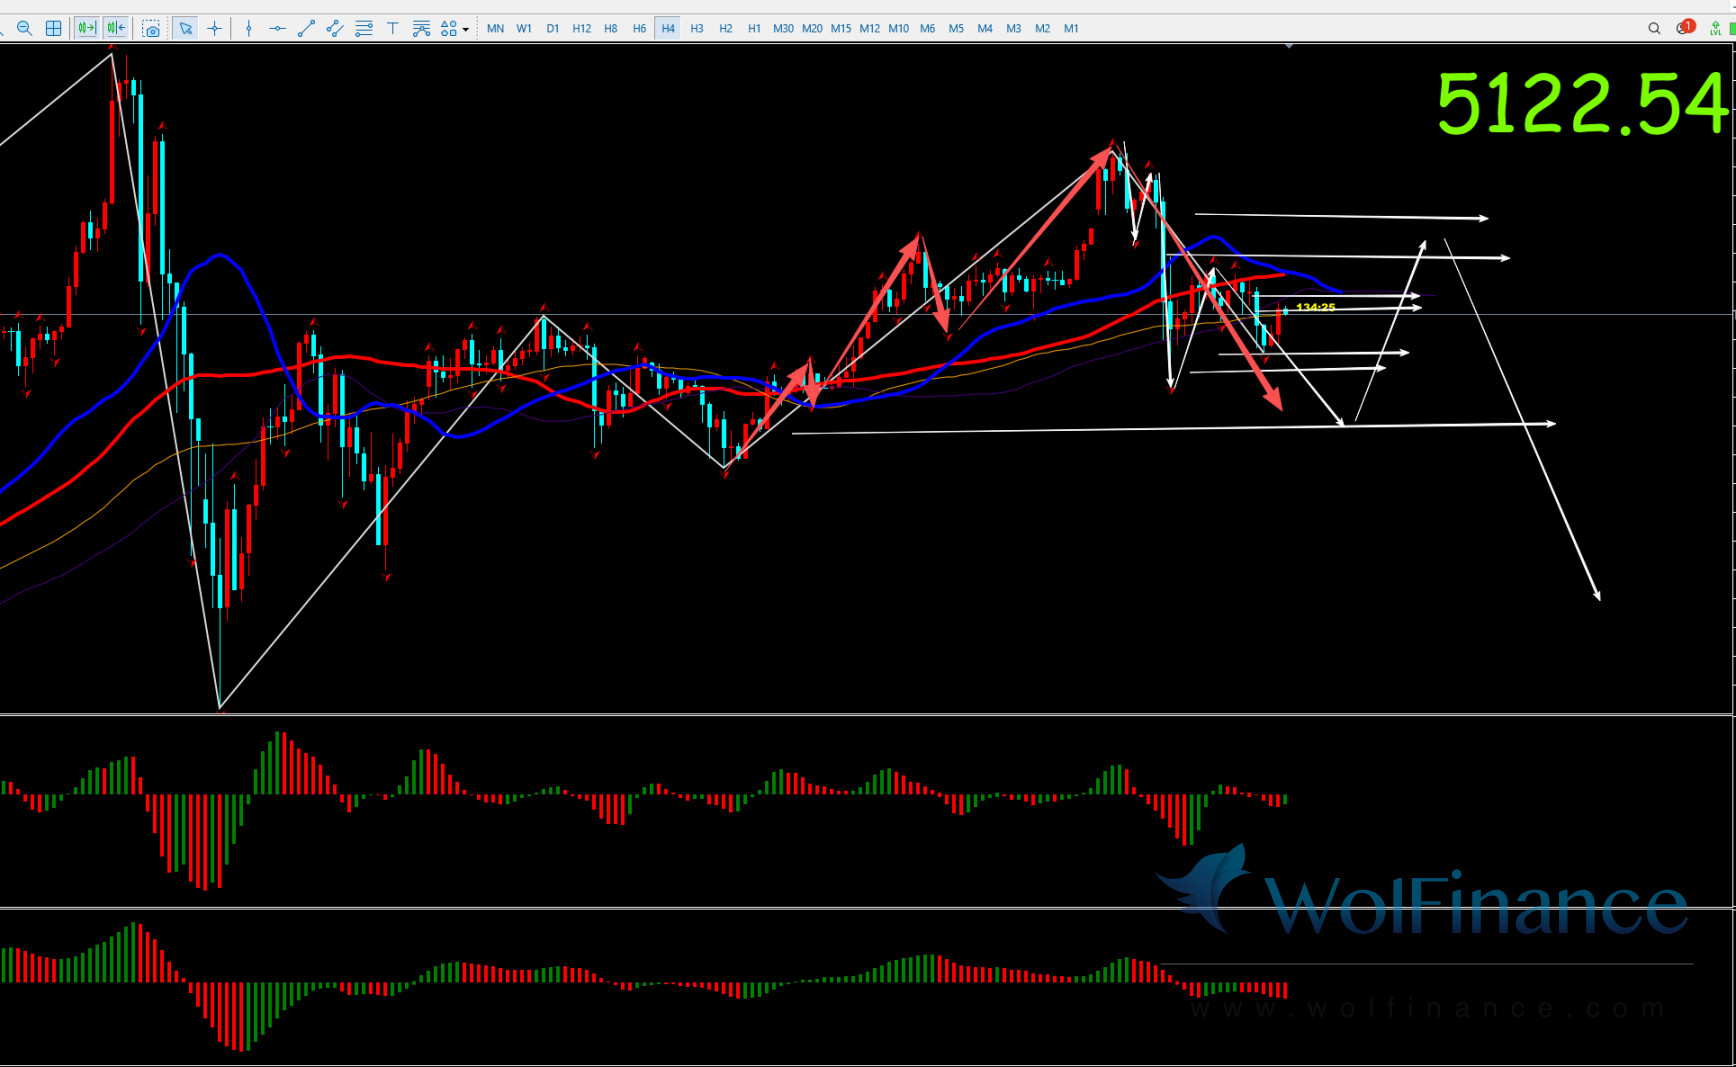Pick the text label tool
1736x1067 pixels.
coord(393,28)
